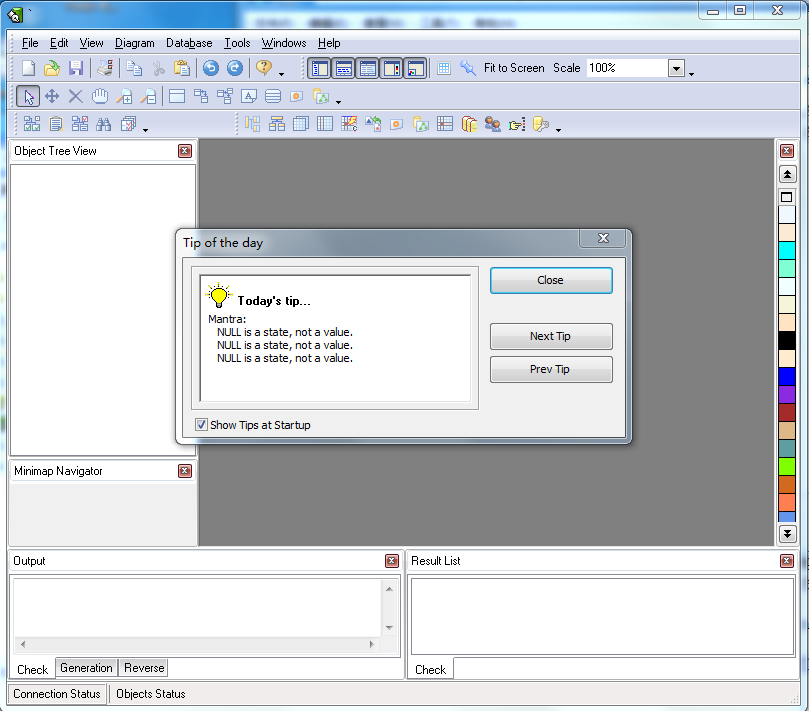This screenshot has width=809, height=711.
Task: Click the blue pushpin icon
Action: [468, 68]
